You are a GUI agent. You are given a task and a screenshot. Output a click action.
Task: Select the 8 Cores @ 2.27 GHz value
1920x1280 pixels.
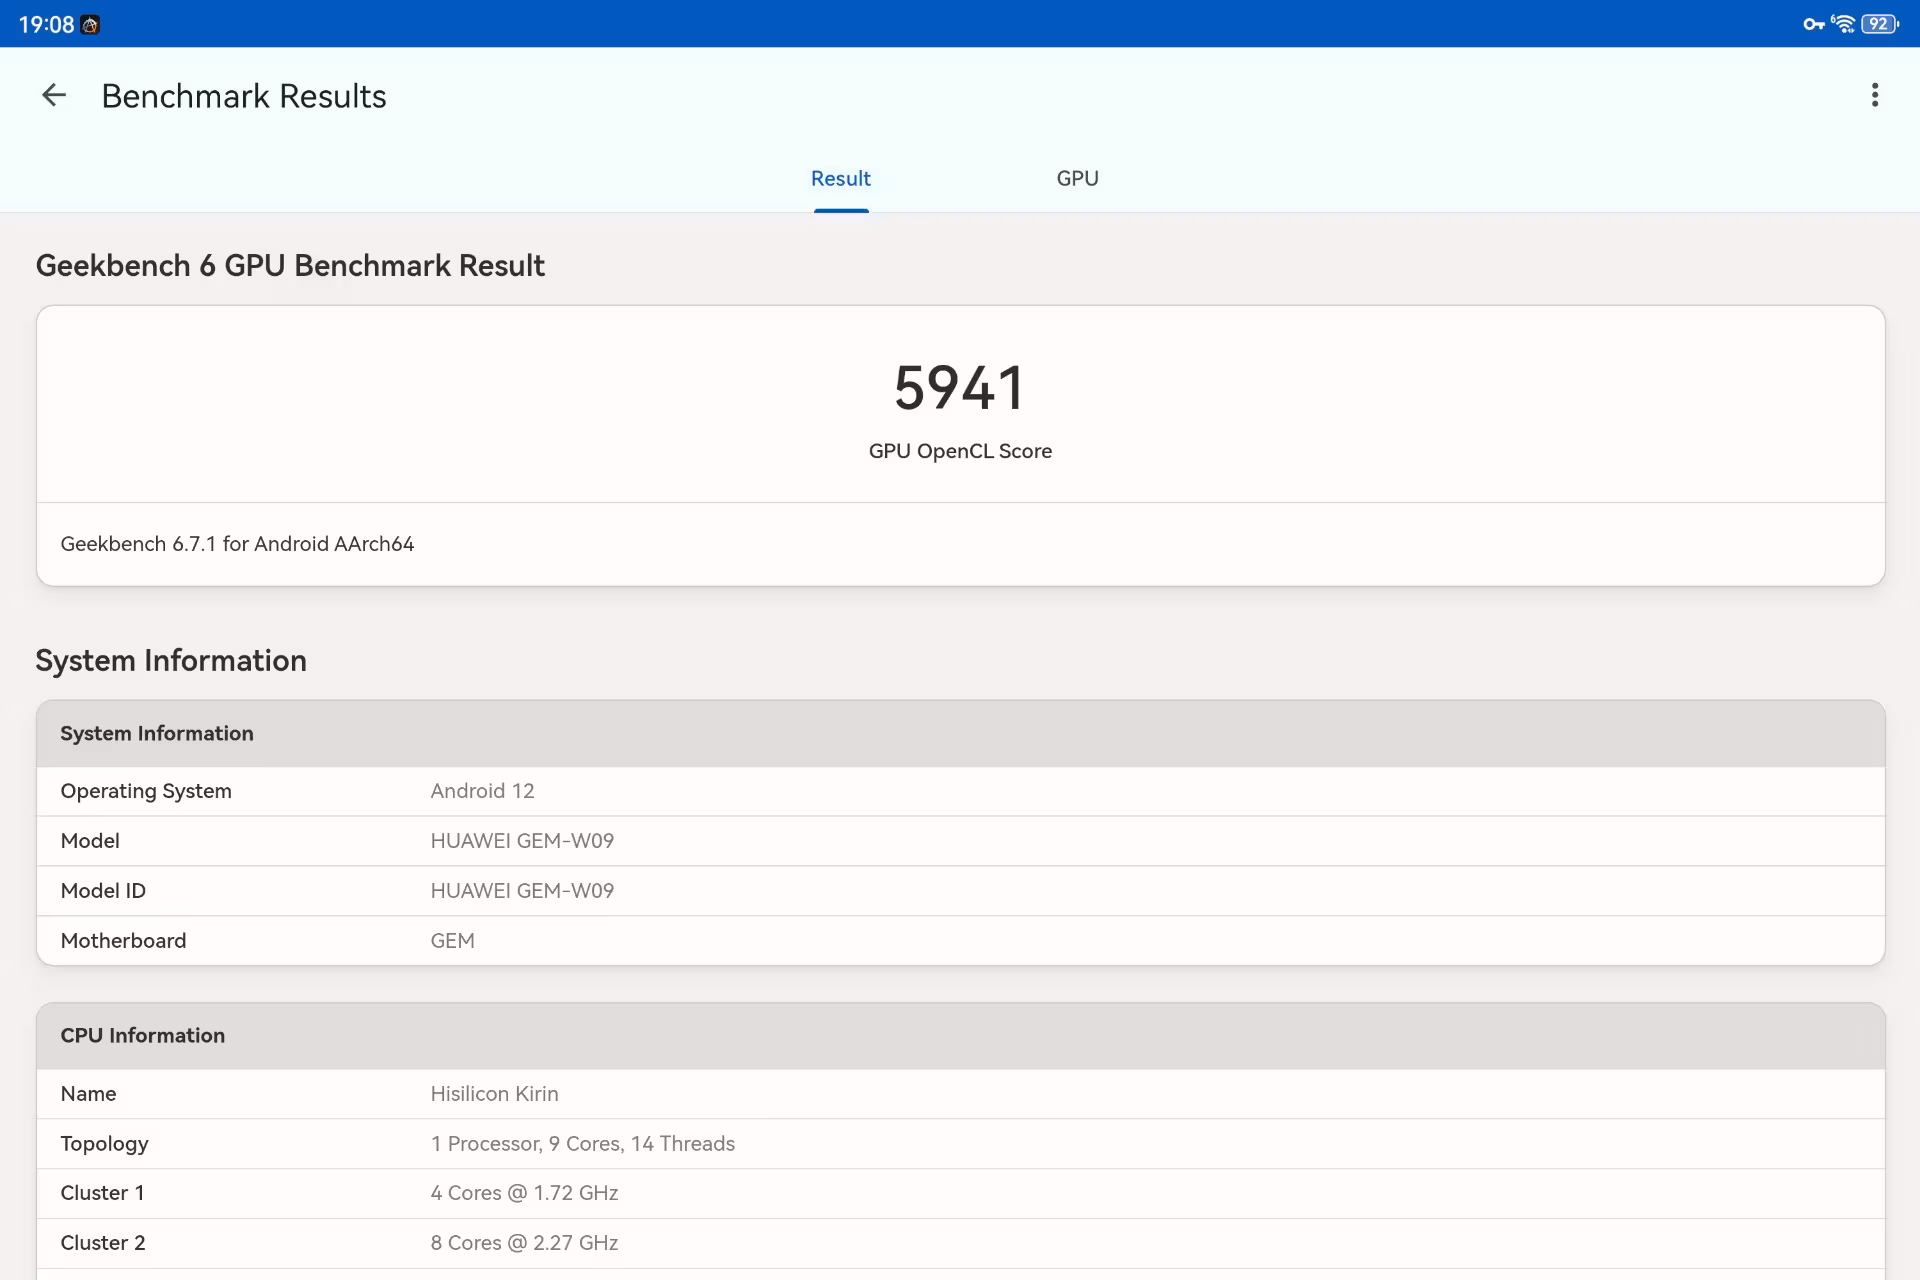tap(524, 1243)
